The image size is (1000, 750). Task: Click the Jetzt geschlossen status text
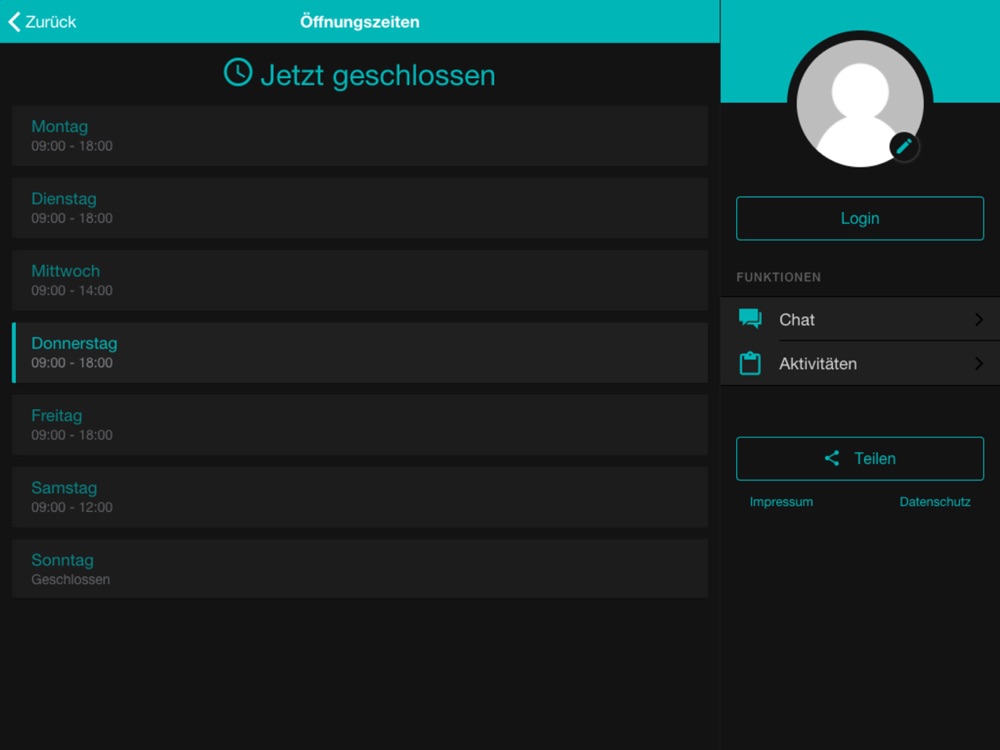[378, 75]
